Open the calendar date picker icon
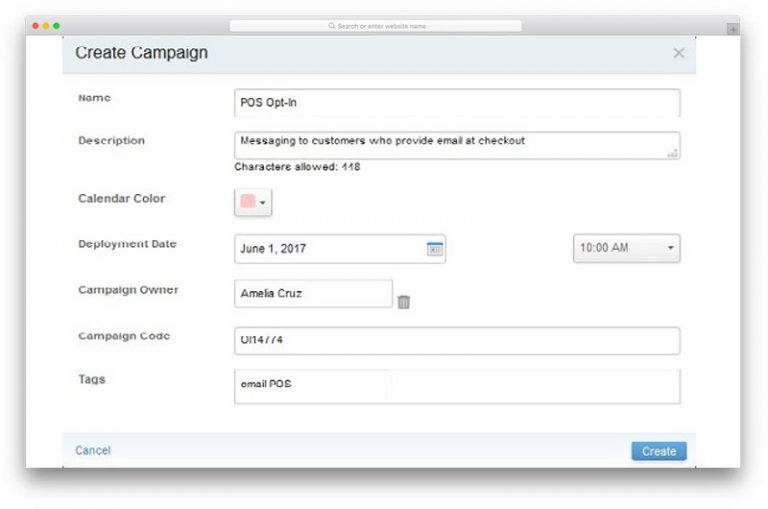The height and width of the screenshot is (509, 768). [434, 249]
